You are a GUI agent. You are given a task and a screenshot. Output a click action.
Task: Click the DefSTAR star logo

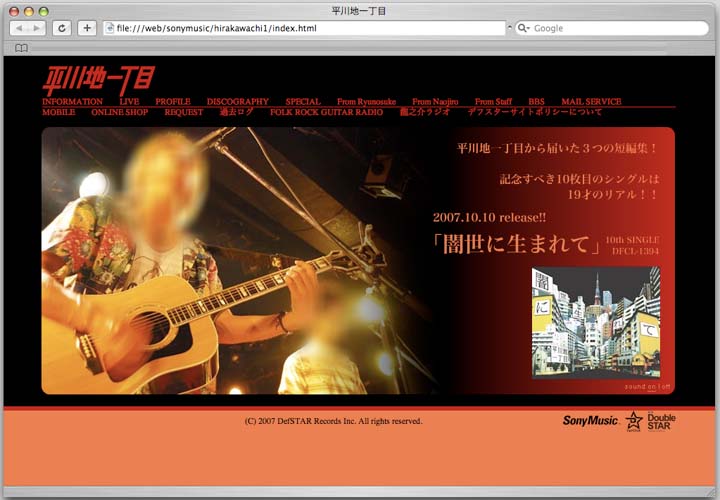pyautogui.click(x=633, y=421)
